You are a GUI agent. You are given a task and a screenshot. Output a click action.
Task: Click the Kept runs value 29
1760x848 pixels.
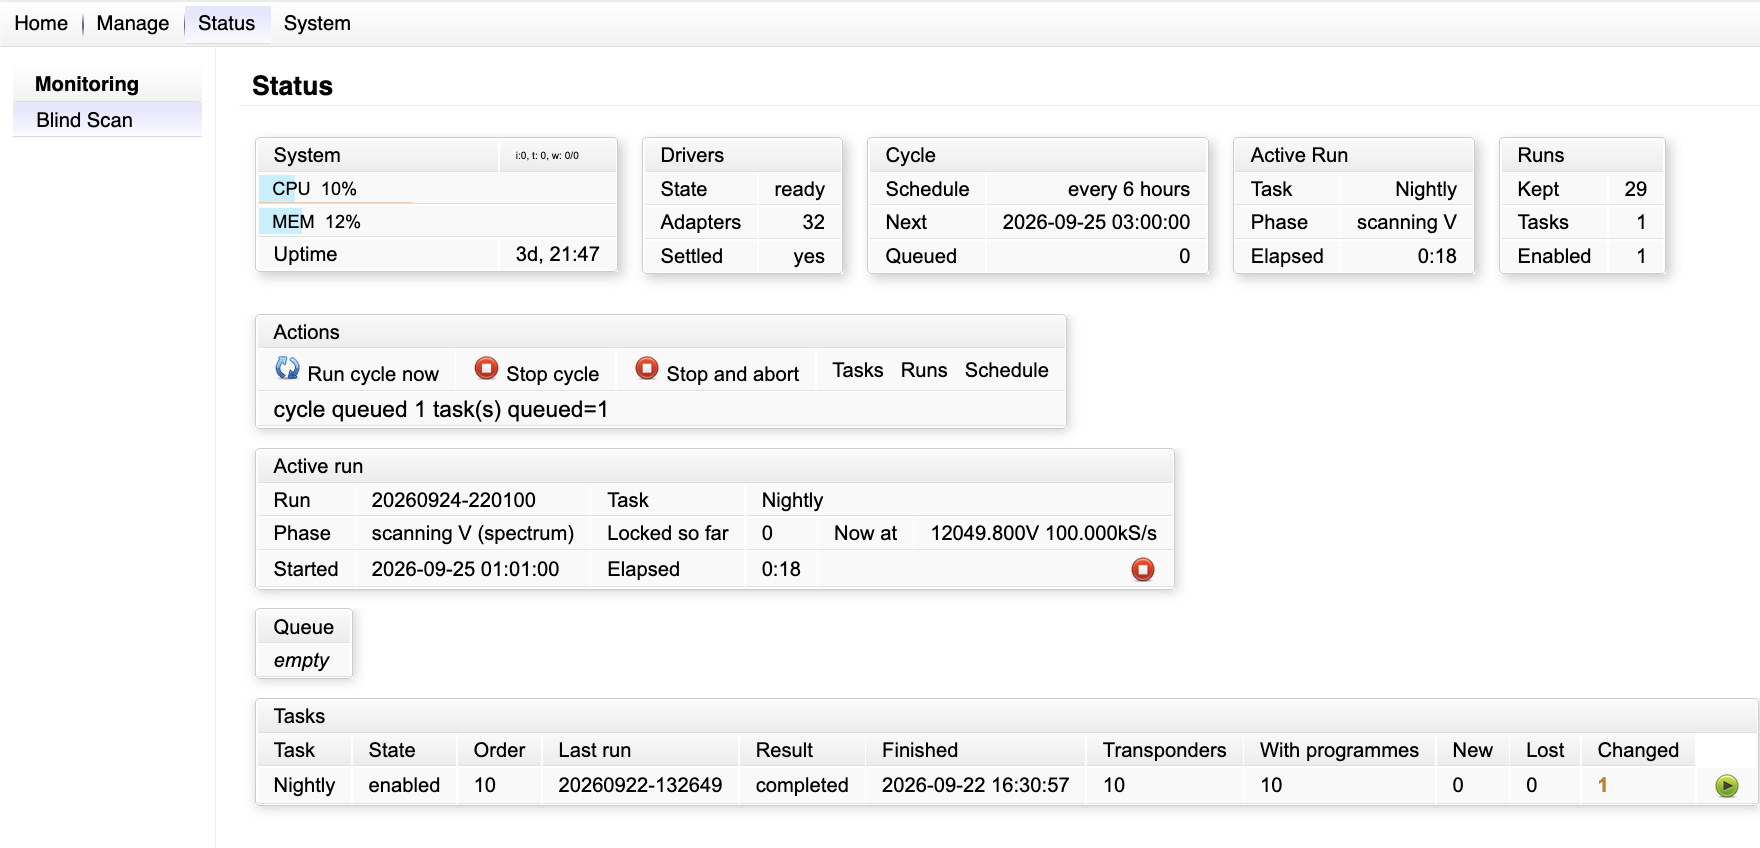coord(1635,189)
